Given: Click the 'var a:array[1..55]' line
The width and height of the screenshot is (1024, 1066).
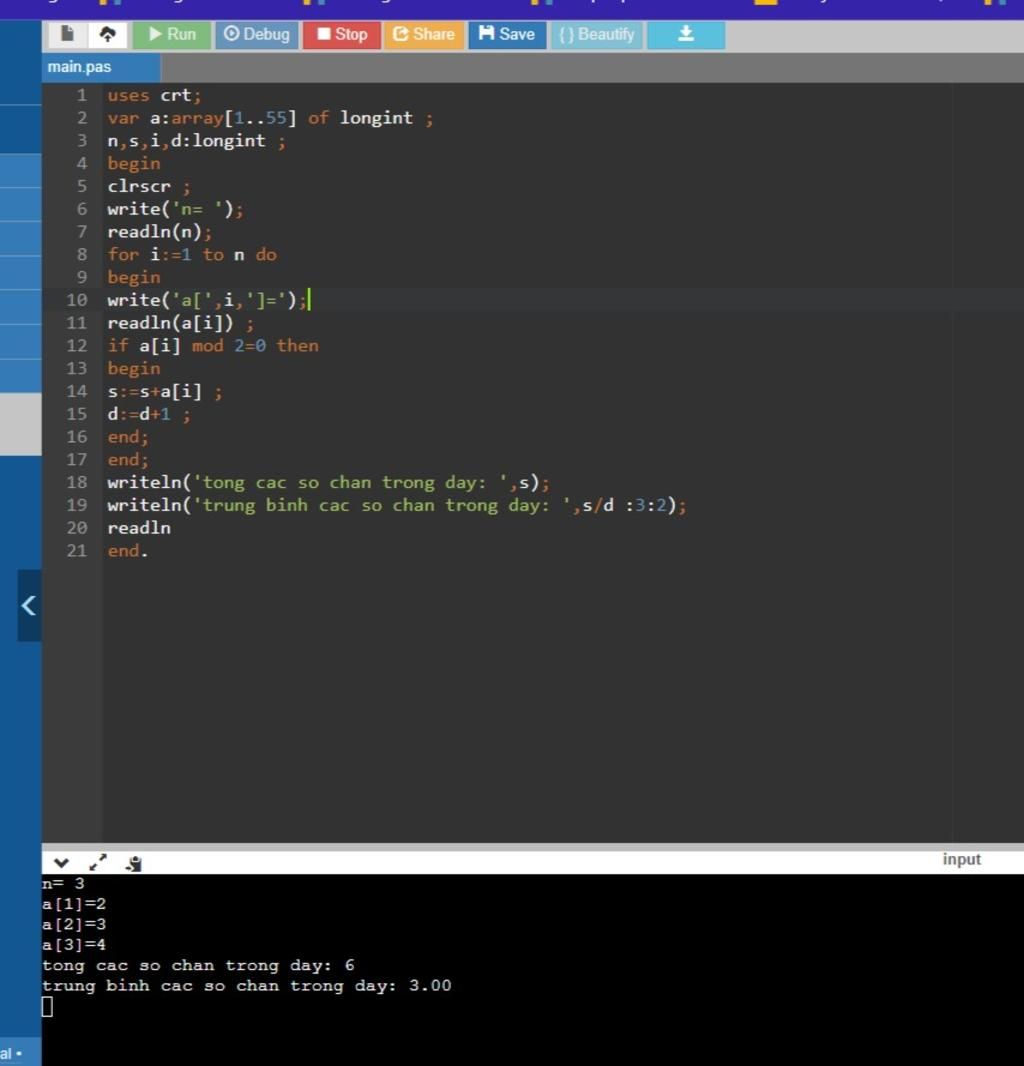Looking at the screenshot, I should pos(270,118).
